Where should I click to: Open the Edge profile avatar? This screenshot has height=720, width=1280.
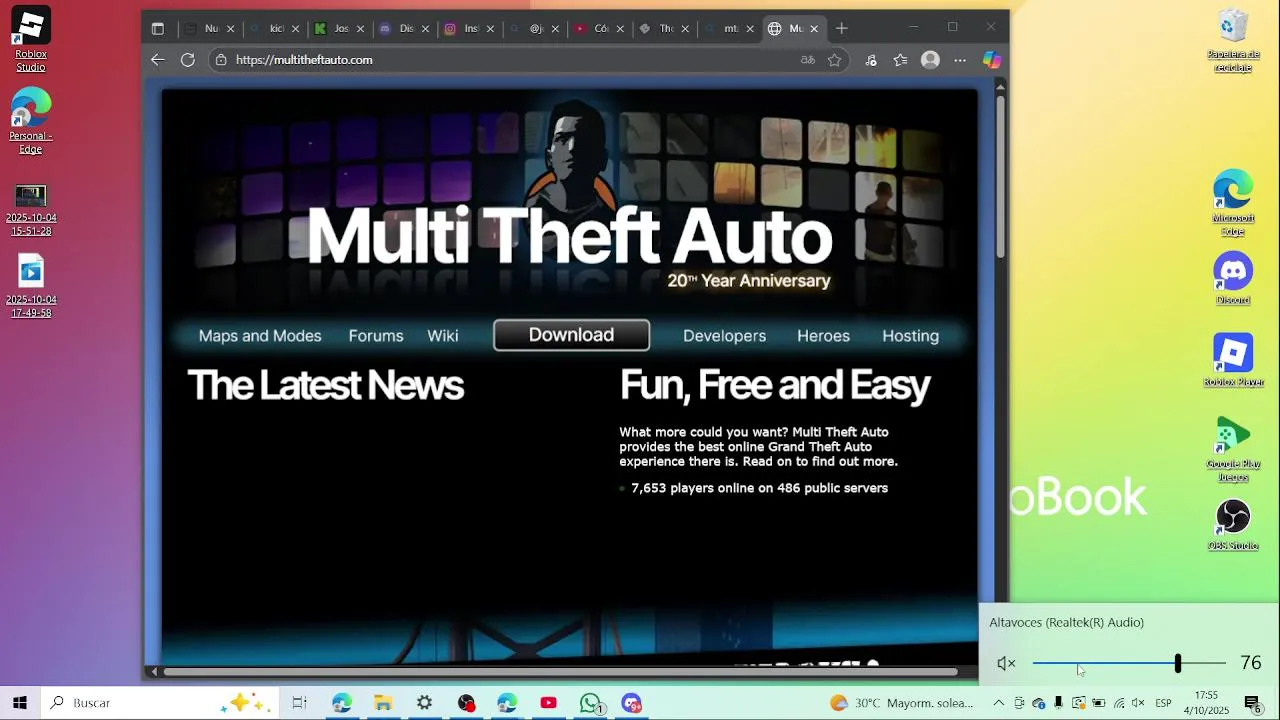[x=930, y=60]
